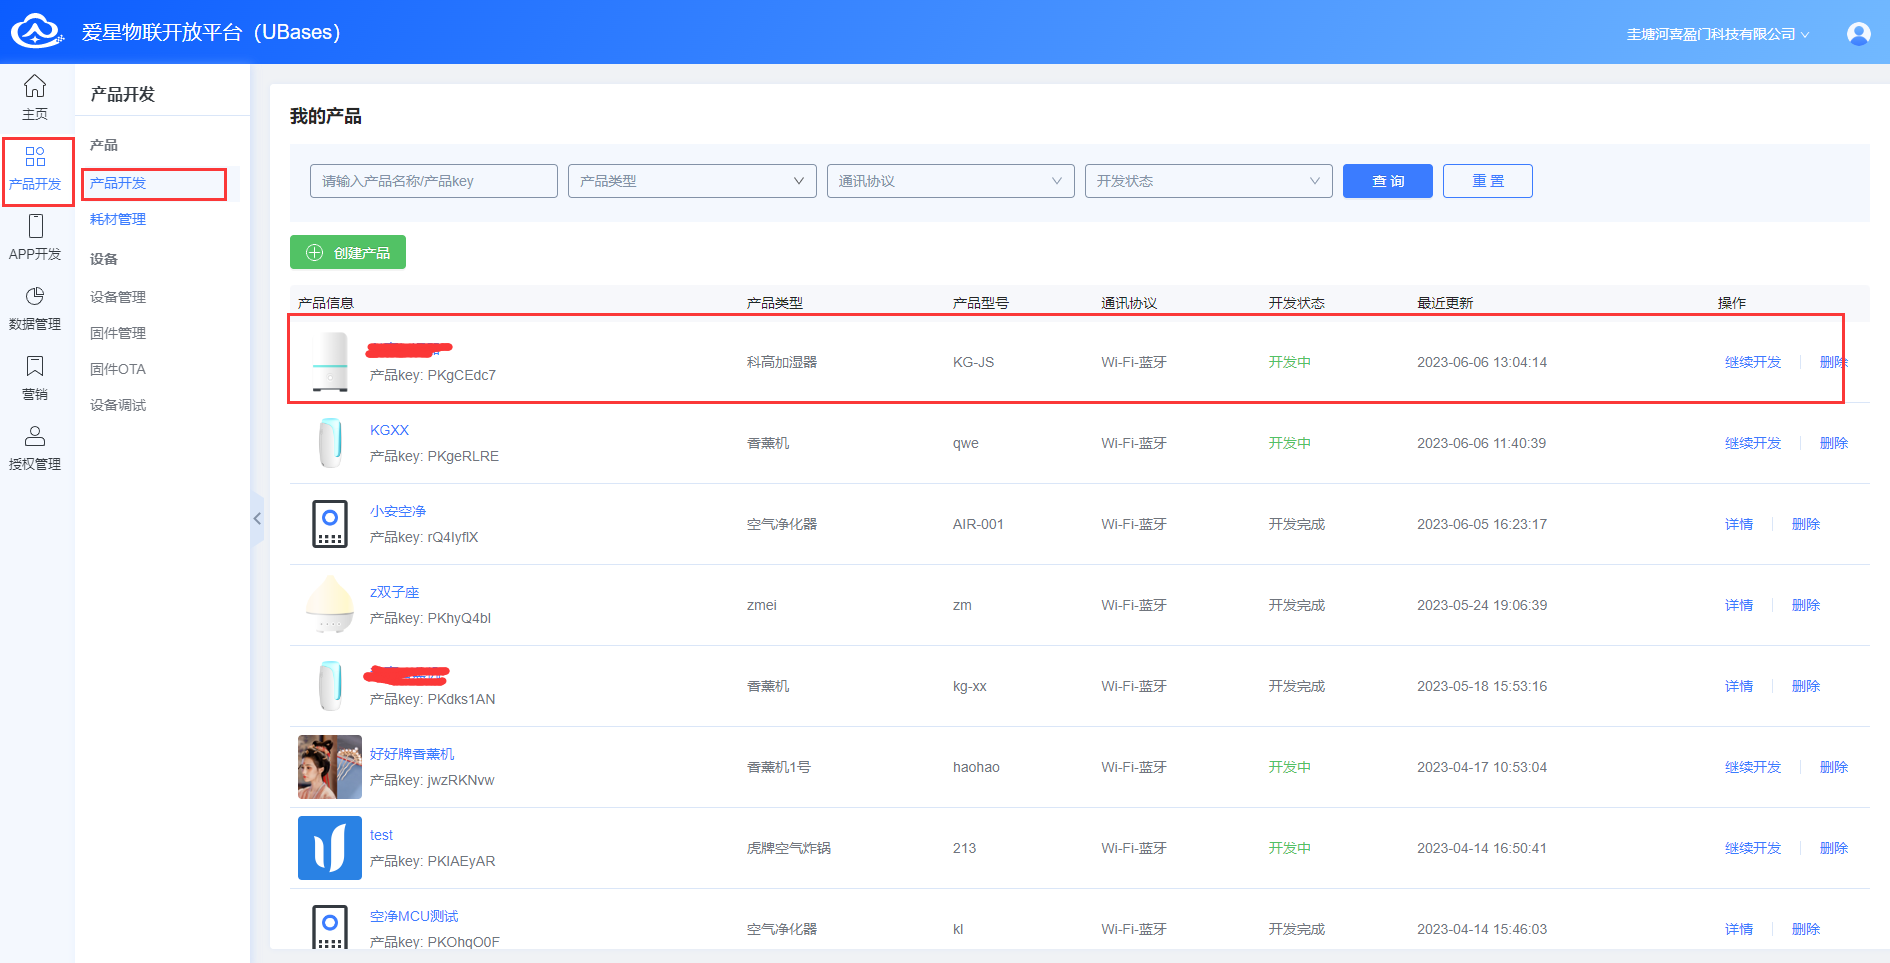
Task: Click 详情 for z双子座 row
Action: pyautogui.click(x=1739, y=605)
